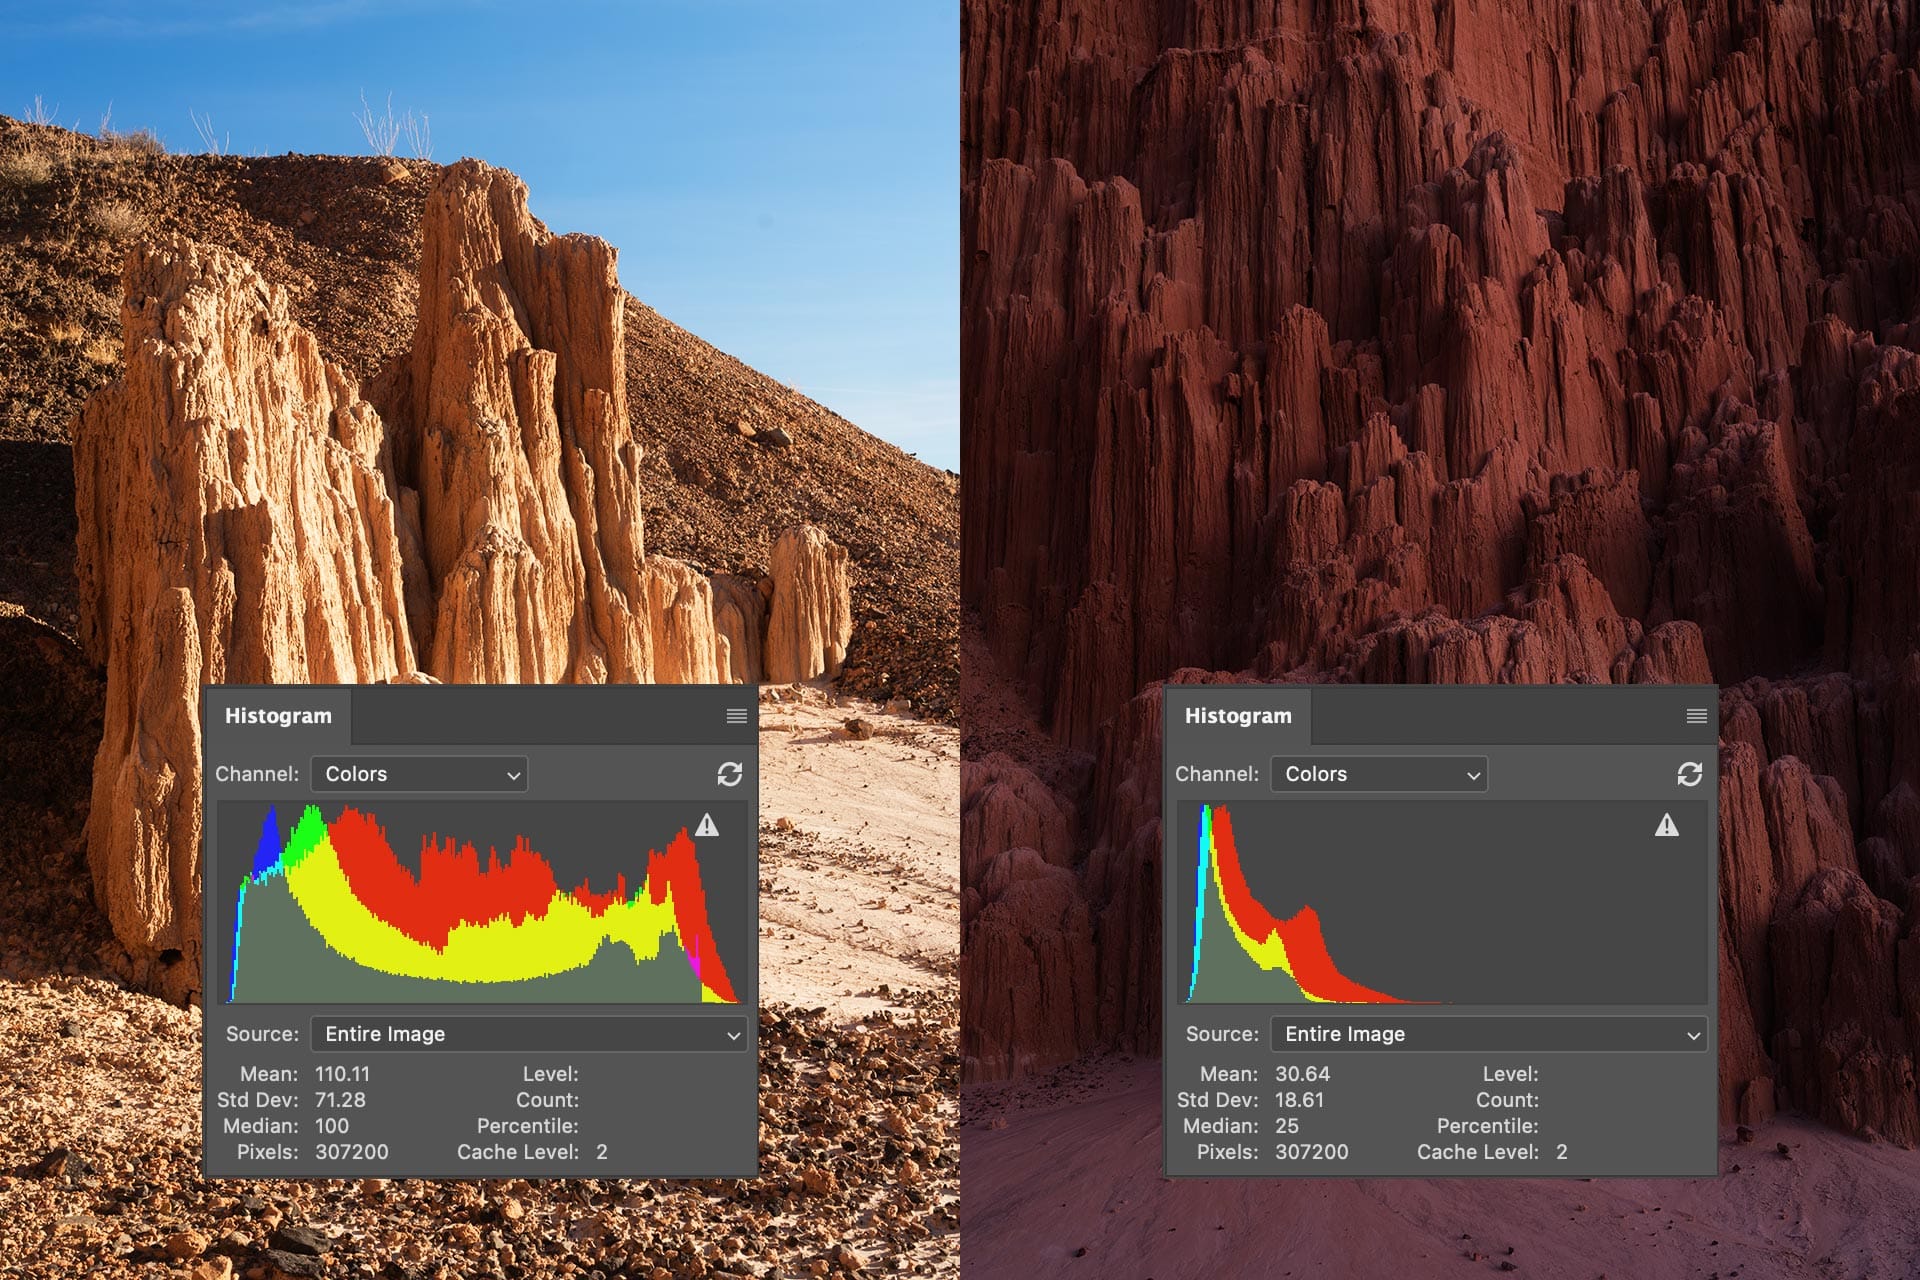Expand the Source Entire Image dropdown in right panel
This screenshot has height=1280, width=1920.
coord(1489,1034)
